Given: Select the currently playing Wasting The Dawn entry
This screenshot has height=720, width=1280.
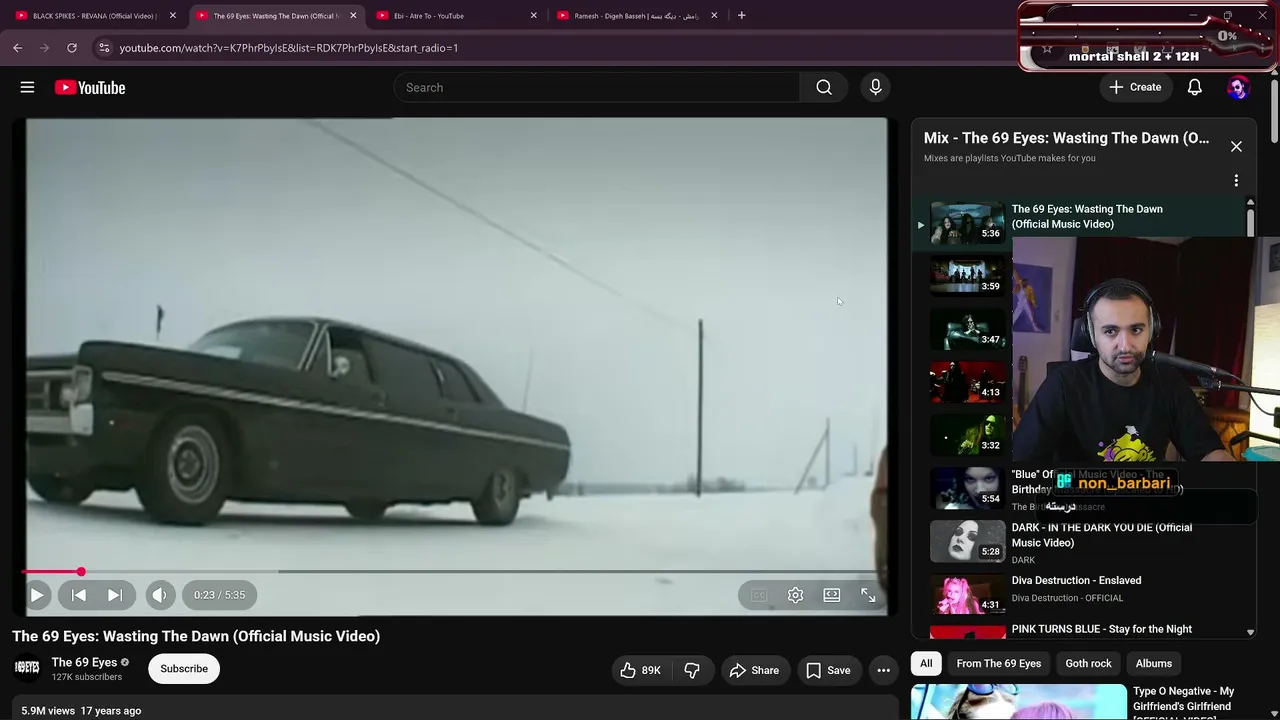Looking at the screenshot, I should [1080, 222].
